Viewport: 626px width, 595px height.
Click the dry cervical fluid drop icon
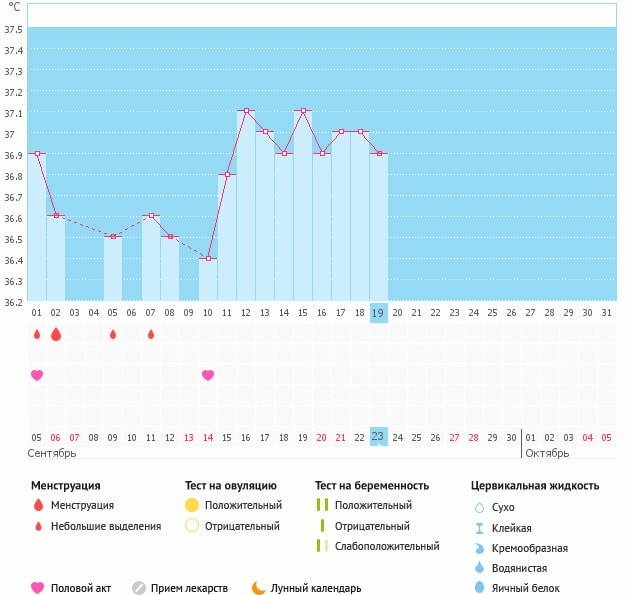pyautogui.click(x=479, y=508)
